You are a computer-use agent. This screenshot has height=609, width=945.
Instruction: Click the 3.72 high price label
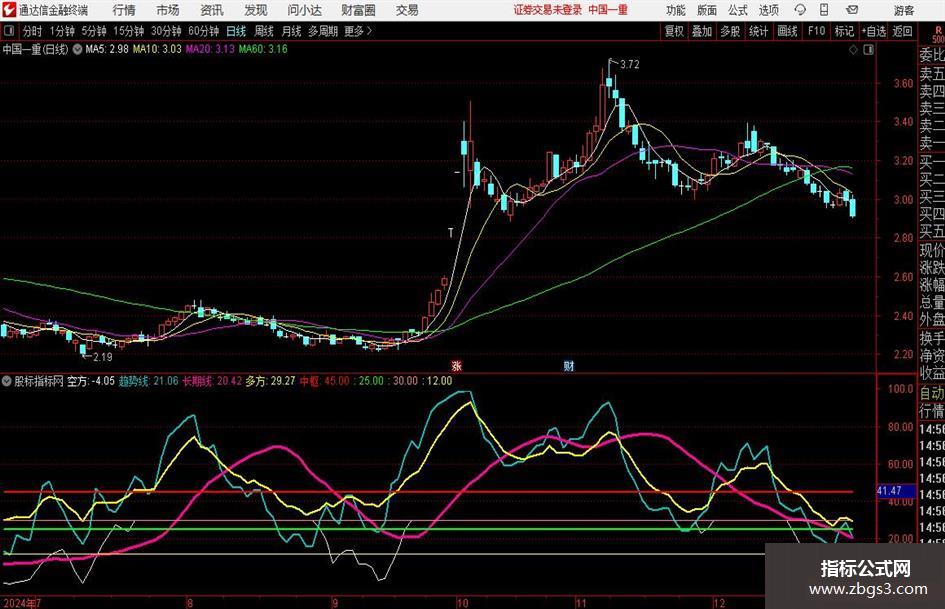[630, 64]
